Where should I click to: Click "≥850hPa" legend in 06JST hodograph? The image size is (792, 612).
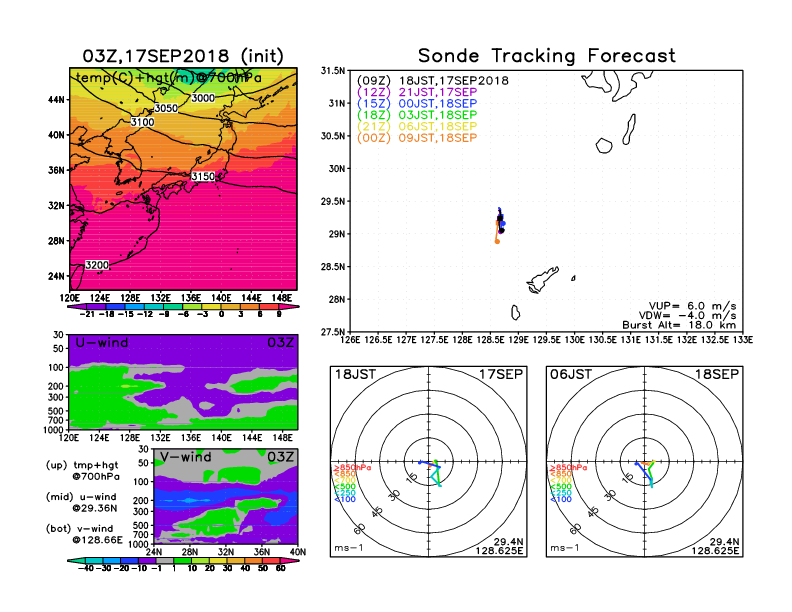568,468
